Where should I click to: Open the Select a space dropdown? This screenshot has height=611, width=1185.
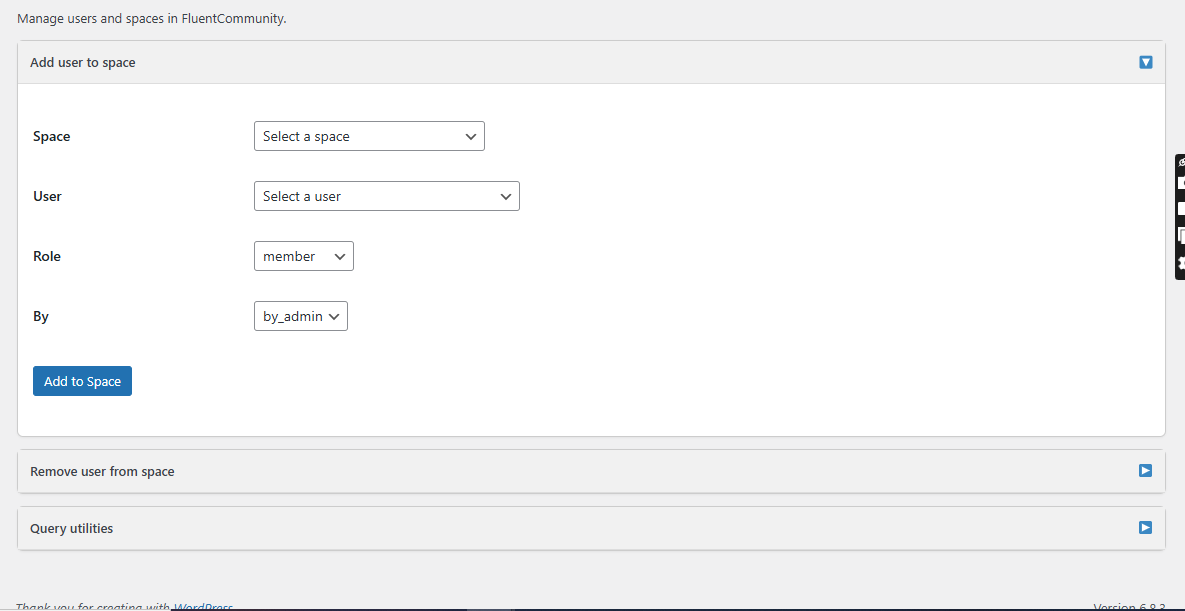369,136
